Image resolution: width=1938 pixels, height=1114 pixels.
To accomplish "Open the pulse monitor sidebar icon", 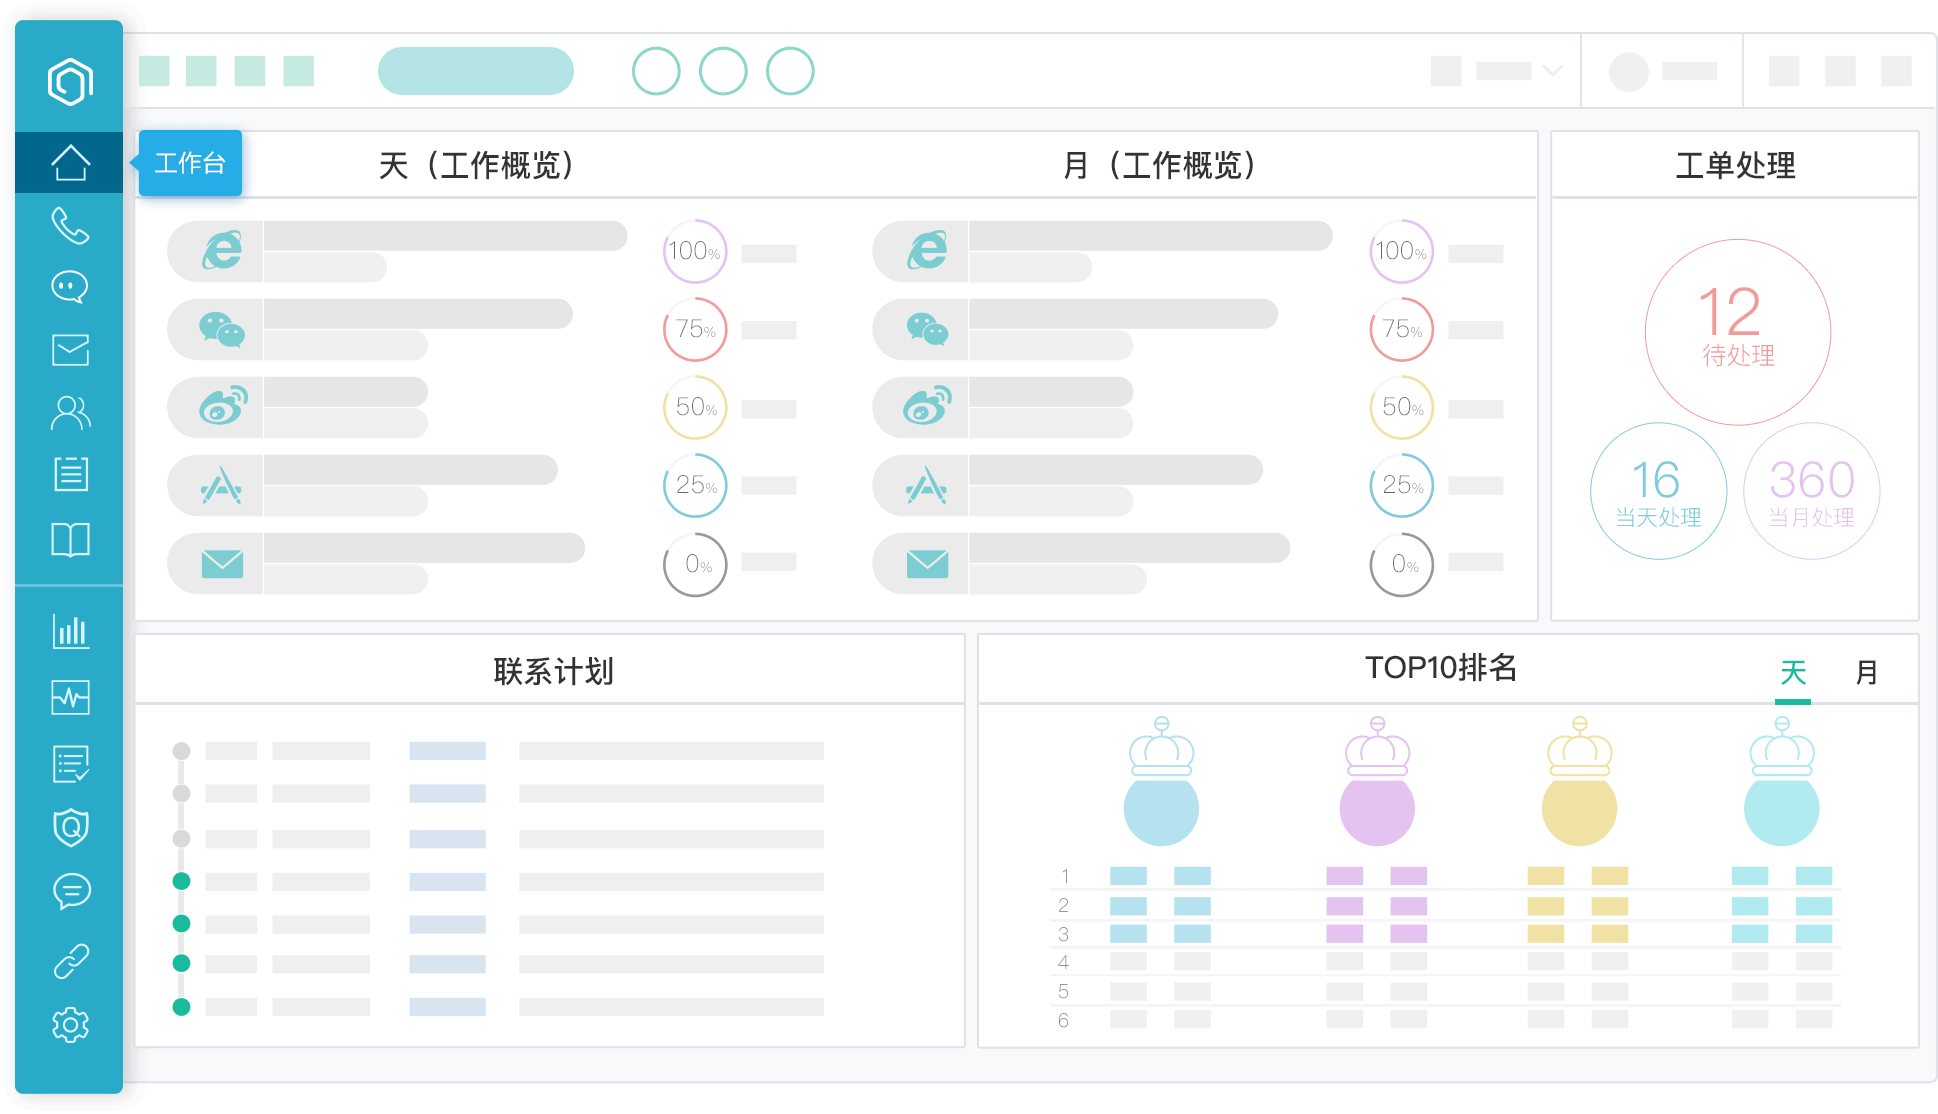I will (x=70, y=697).
